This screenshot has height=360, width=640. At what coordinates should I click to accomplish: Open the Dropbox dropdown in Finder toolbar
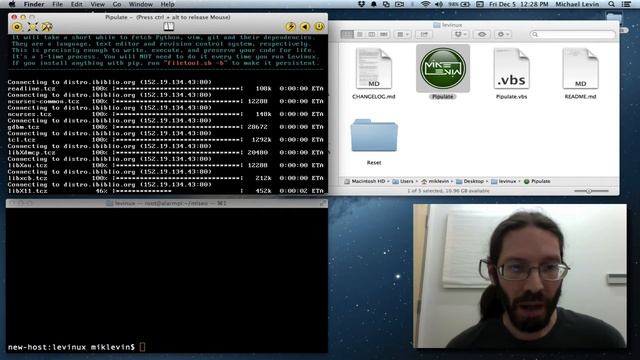tap(460, 34)
